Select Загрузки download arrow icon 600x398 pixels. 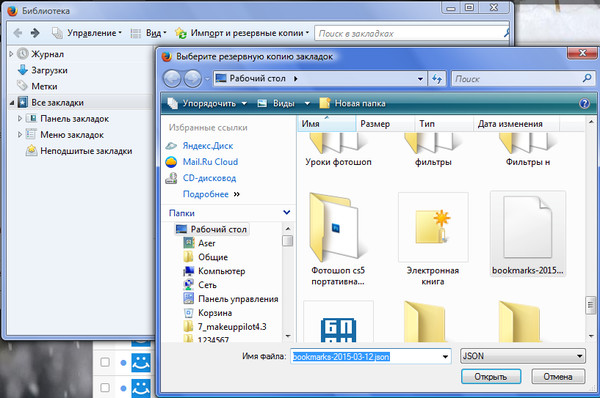click(x=23, y=70)
